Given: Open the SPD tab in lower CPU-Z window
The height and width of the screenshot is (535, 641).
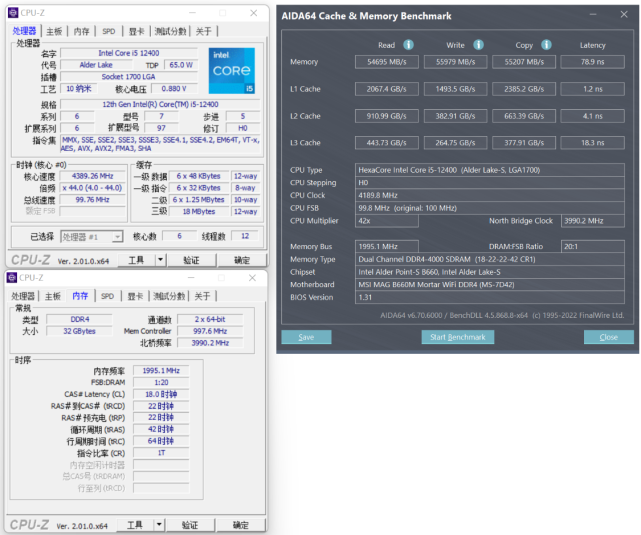Looking at the screenshot, I should coord(108,296).
